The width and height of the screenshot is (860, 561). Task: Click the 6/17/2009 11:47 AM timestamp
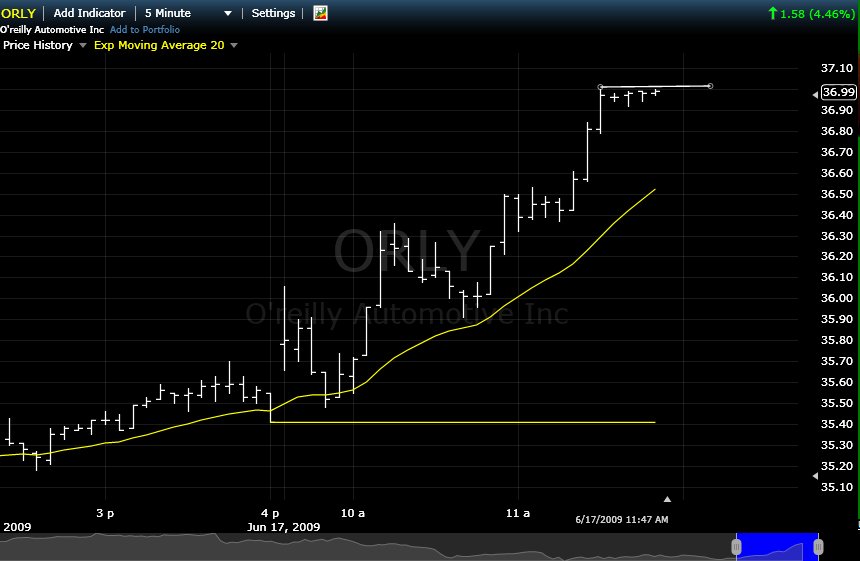click(621, 519)
